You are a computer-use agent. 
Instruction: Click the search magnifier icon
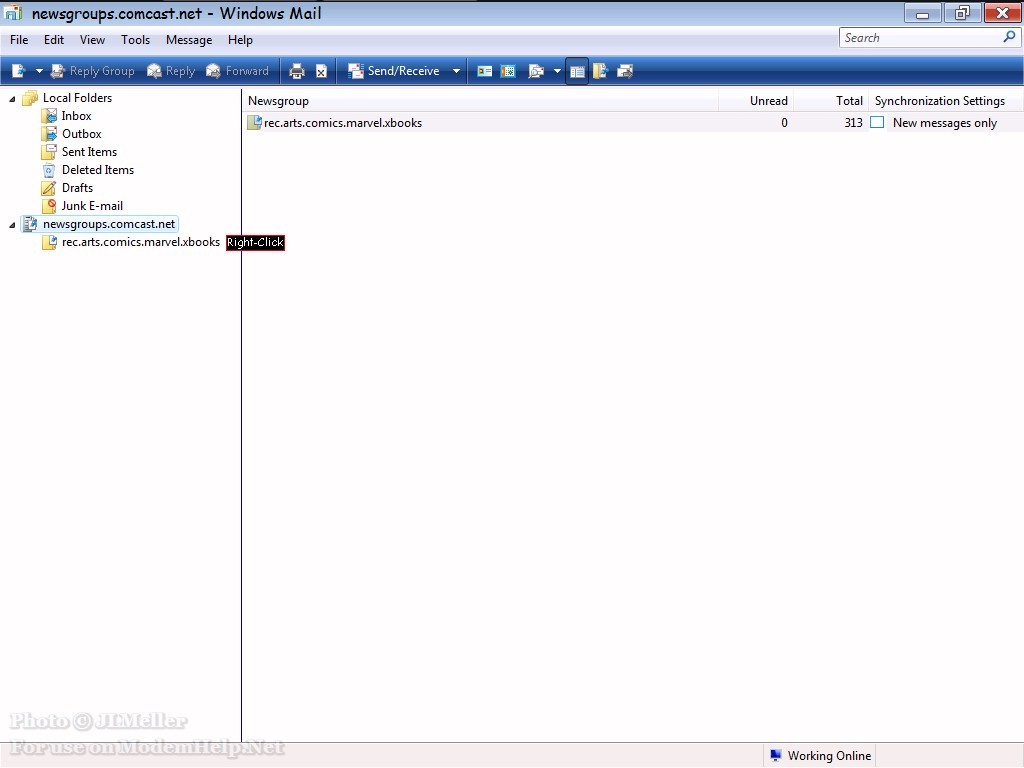(x=1010, y=37)
